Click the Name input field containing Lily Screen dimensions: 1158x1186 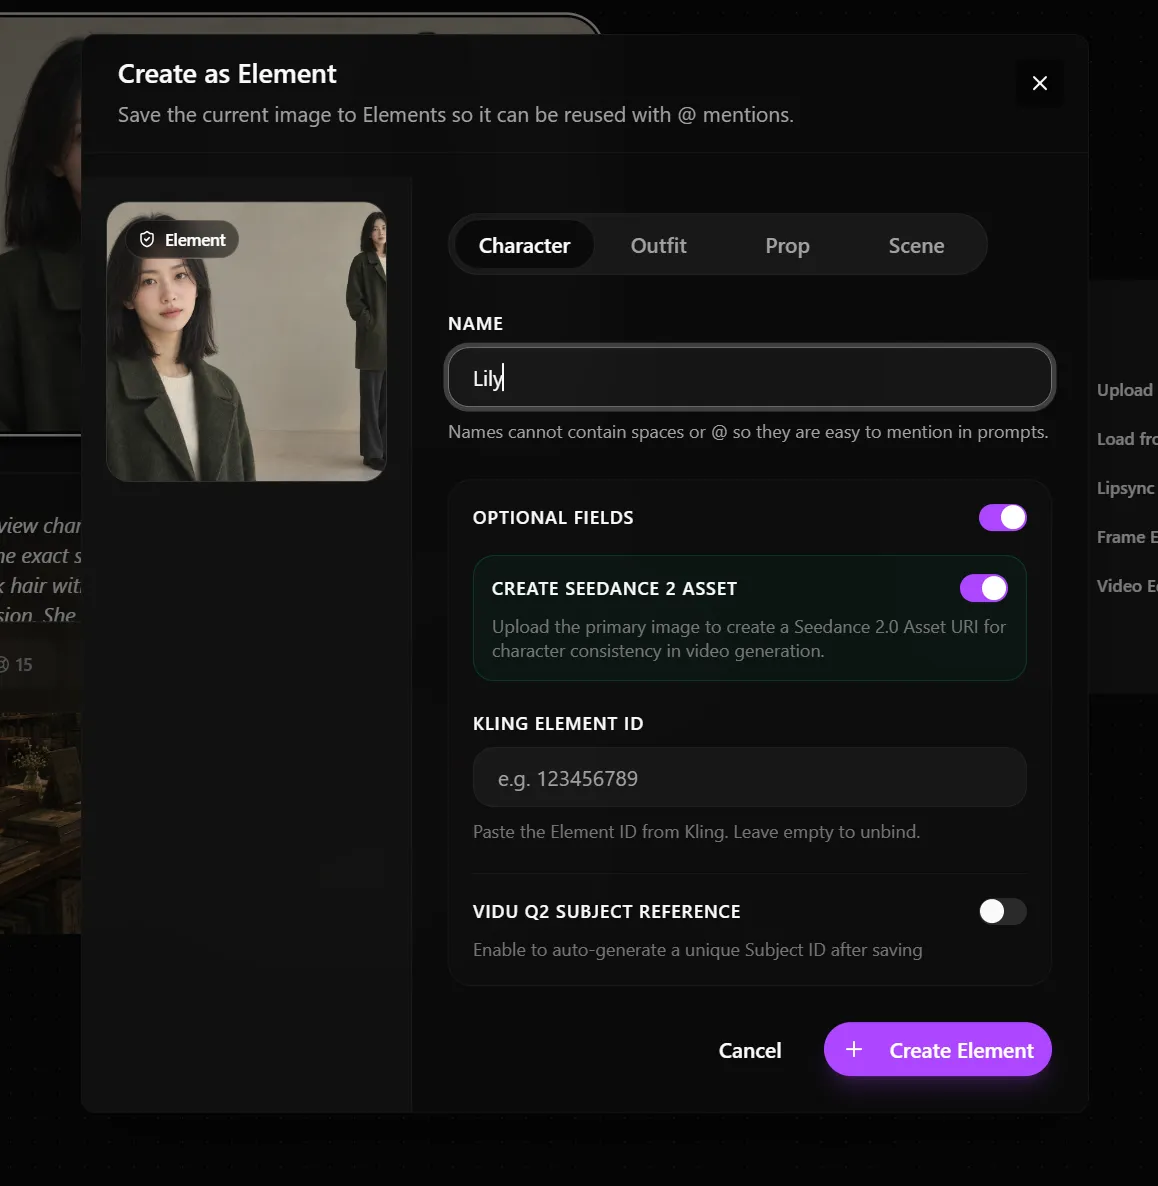point(750,377)
